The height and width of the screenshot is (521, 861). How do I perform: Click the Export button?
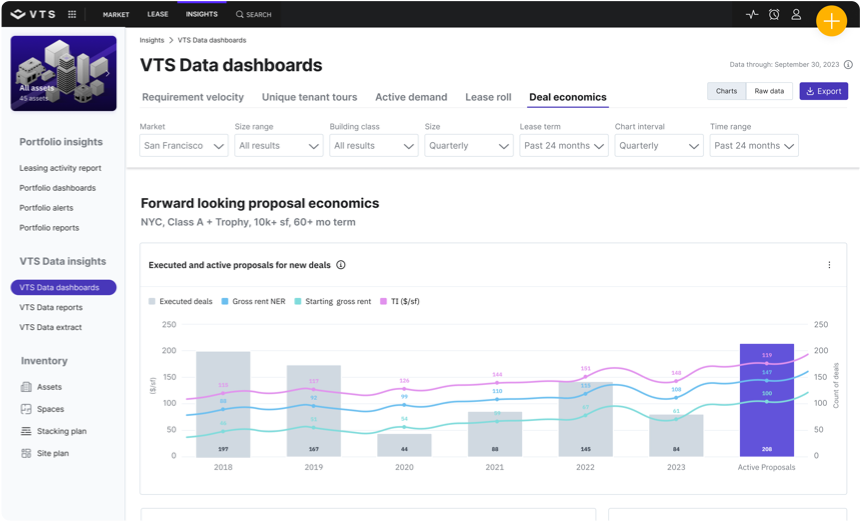click(x=823, y=91)
